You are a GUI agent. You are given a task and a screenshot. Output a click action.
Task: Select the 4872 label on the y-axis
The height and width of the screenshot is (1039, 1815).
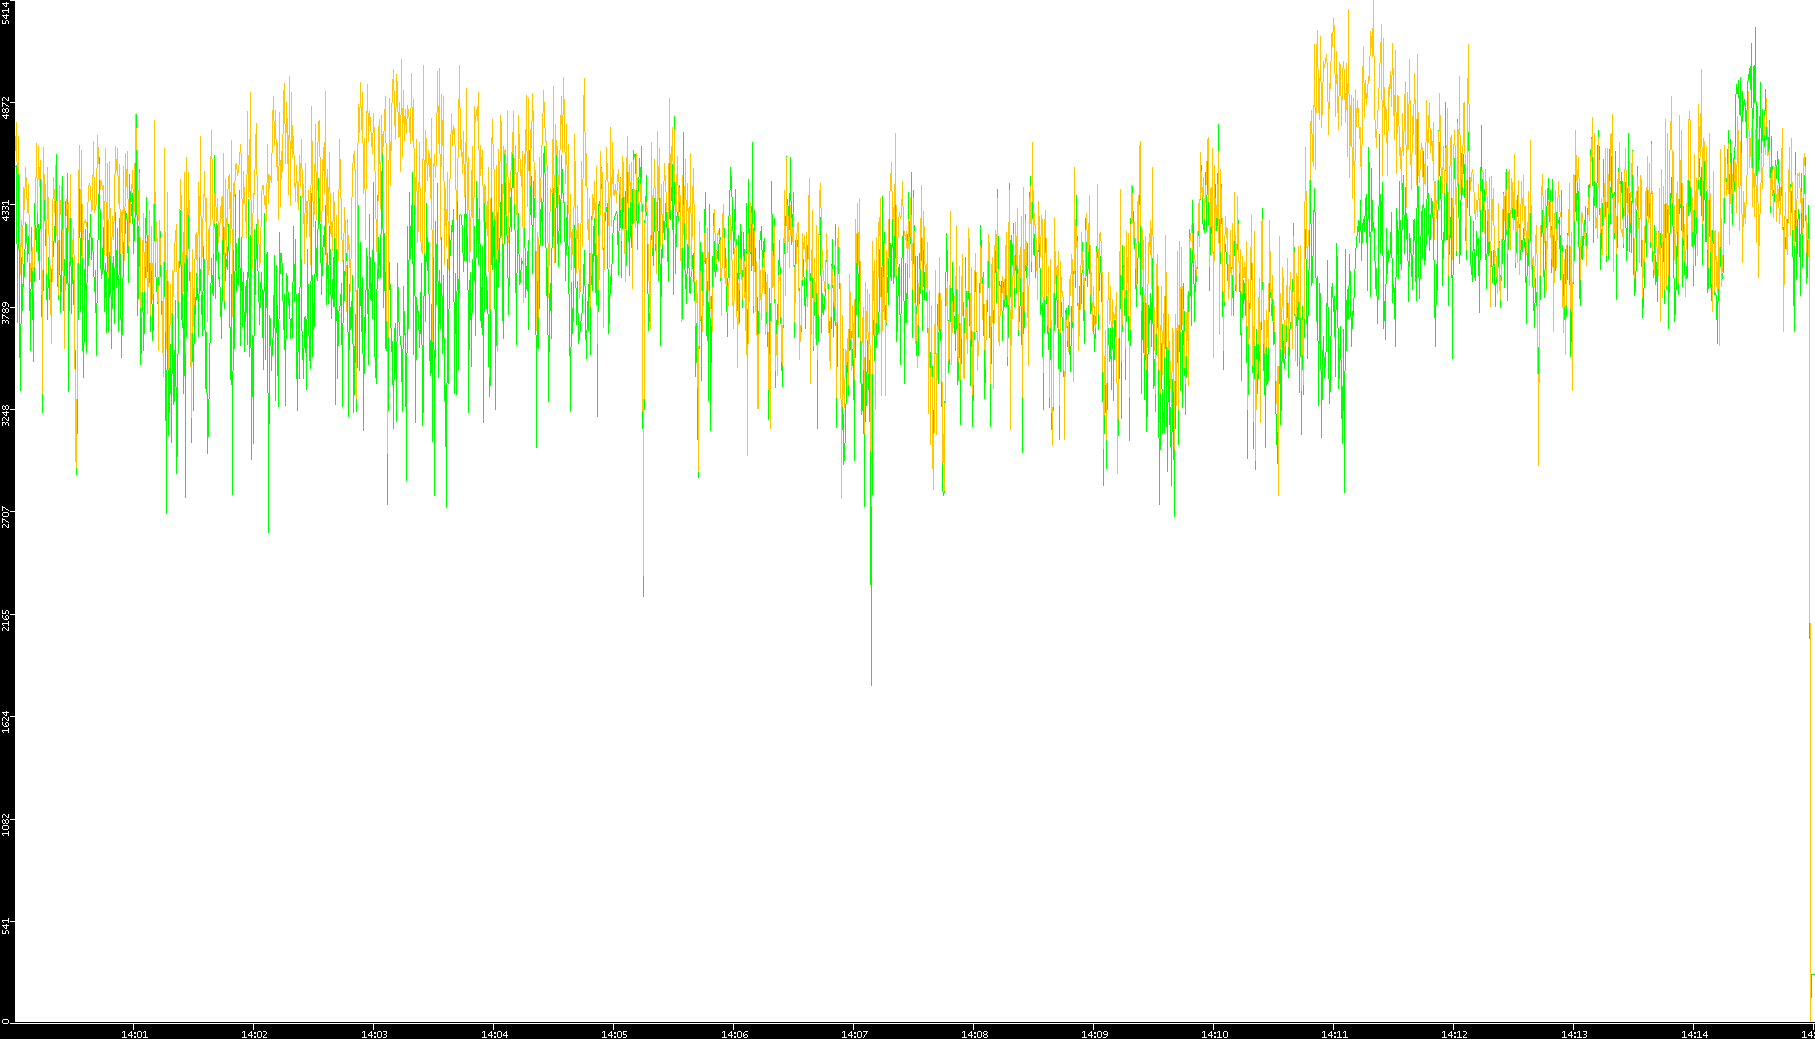tap(6, 107)
